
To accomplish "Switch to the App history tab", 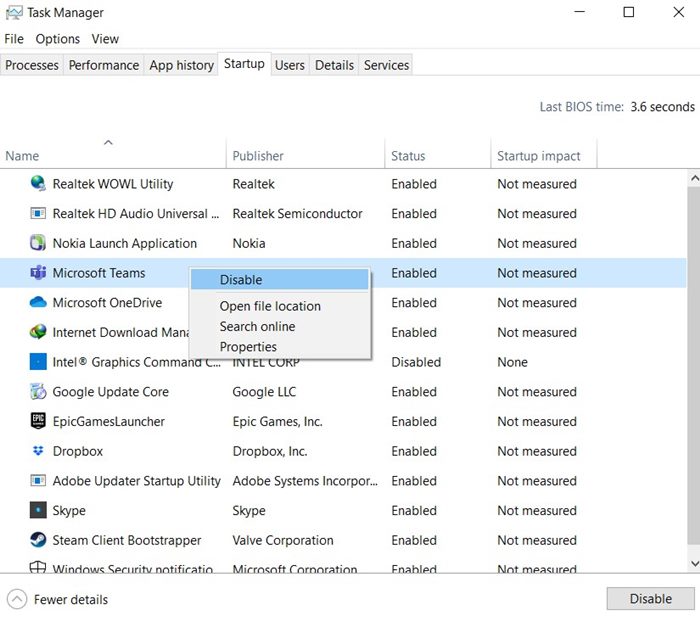I will coord(181,65).
